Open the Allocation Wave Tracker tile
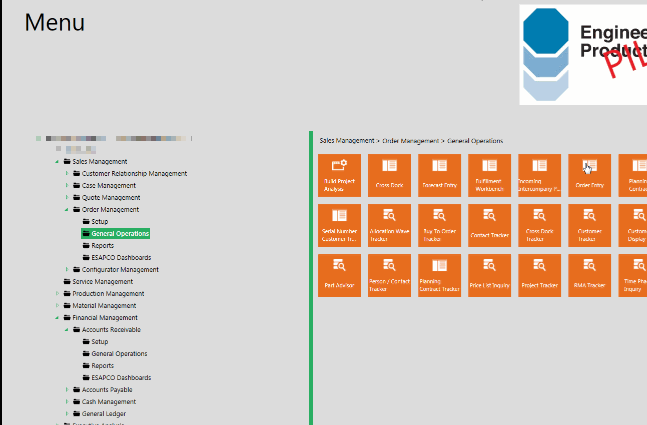 point(389,225)
